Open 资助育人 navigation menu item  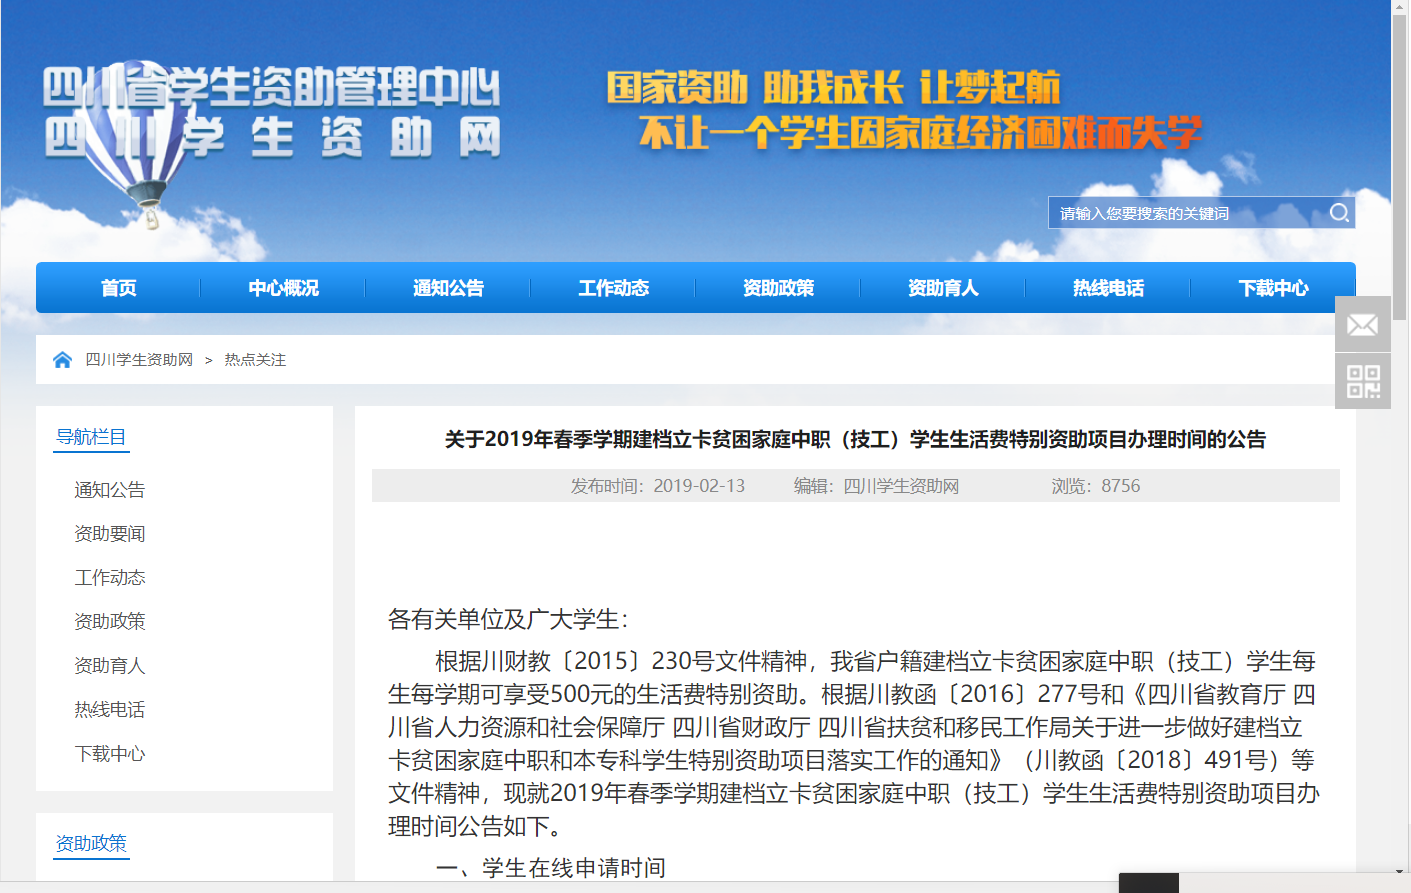943,288
